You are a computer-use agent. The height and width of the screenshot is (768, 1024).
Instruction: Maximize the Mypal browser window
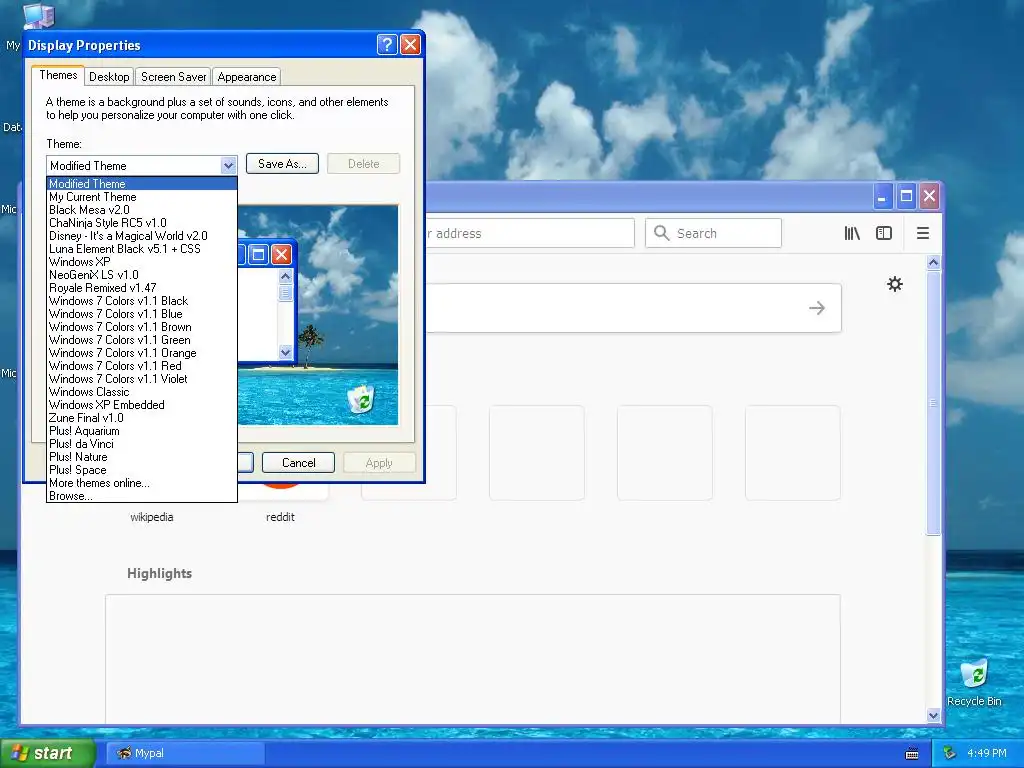click(x=906, y=196)
